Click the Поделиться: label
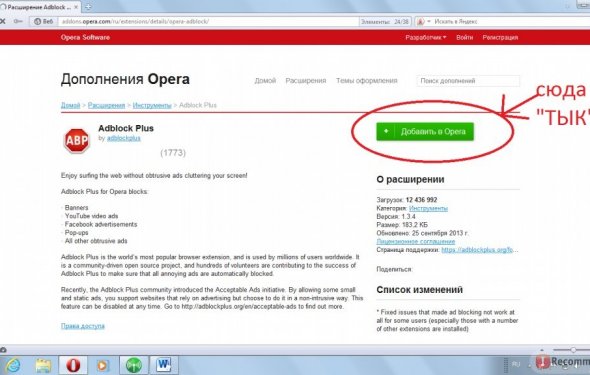The height and width of the screenshot is (375, 590). click(x=394, y=269)
